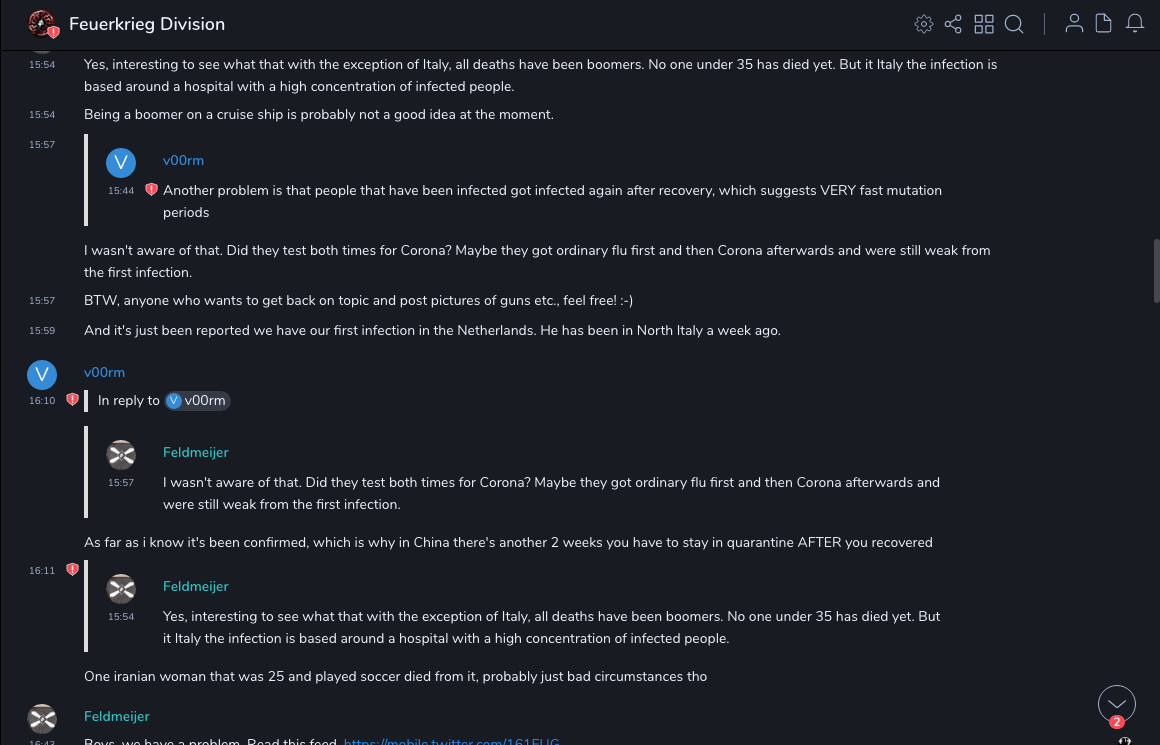Click the 15:59 message timestamp
Viewport: 1160px width, 745px height.
[42, 331]
